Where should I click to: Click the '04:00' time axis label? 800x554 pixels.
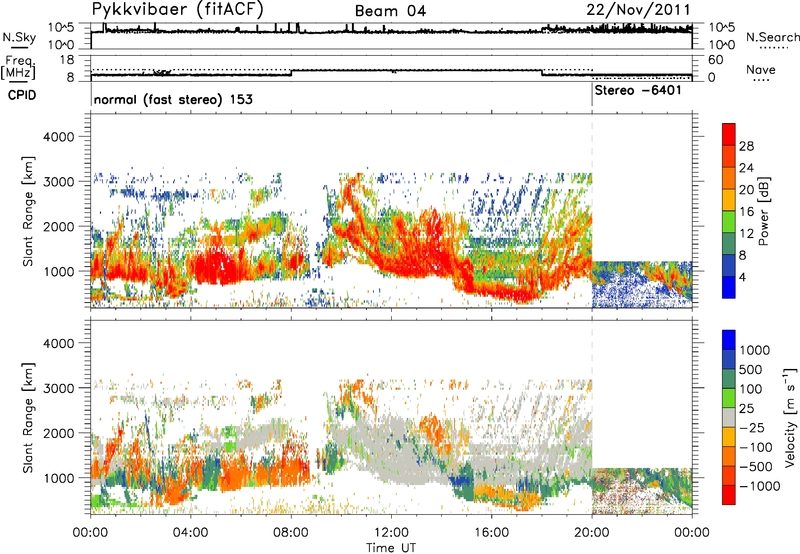(191, 532)
